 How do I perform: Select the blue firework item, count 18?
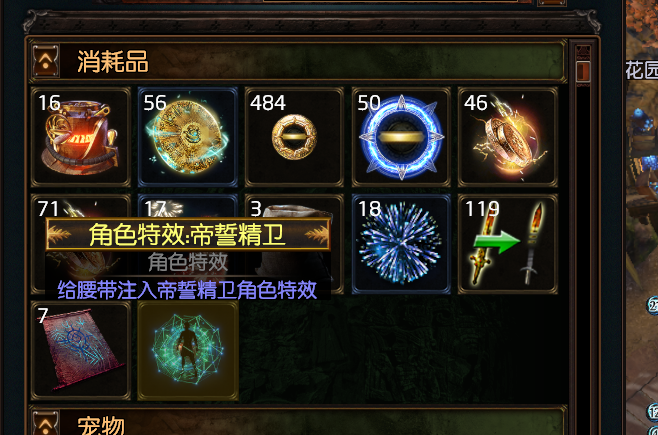401,244
